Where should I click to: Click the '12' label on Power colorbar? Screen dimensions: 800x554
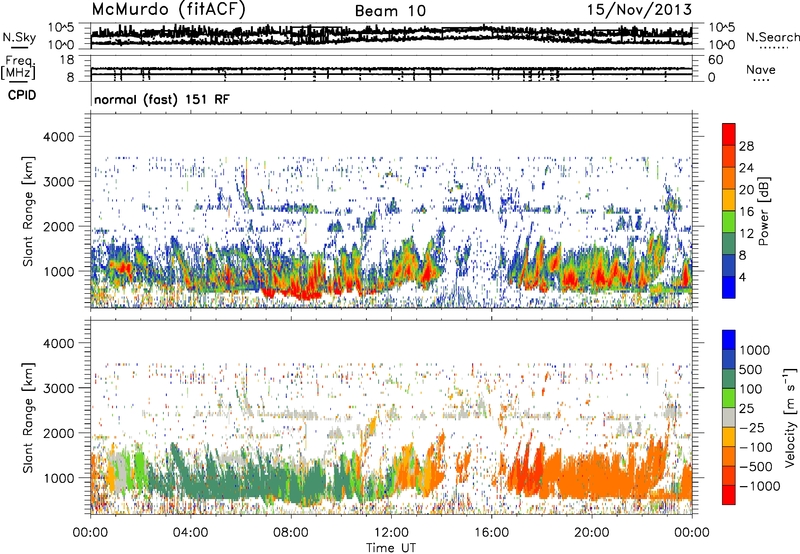pyautogui.click(x=746, y=234)
